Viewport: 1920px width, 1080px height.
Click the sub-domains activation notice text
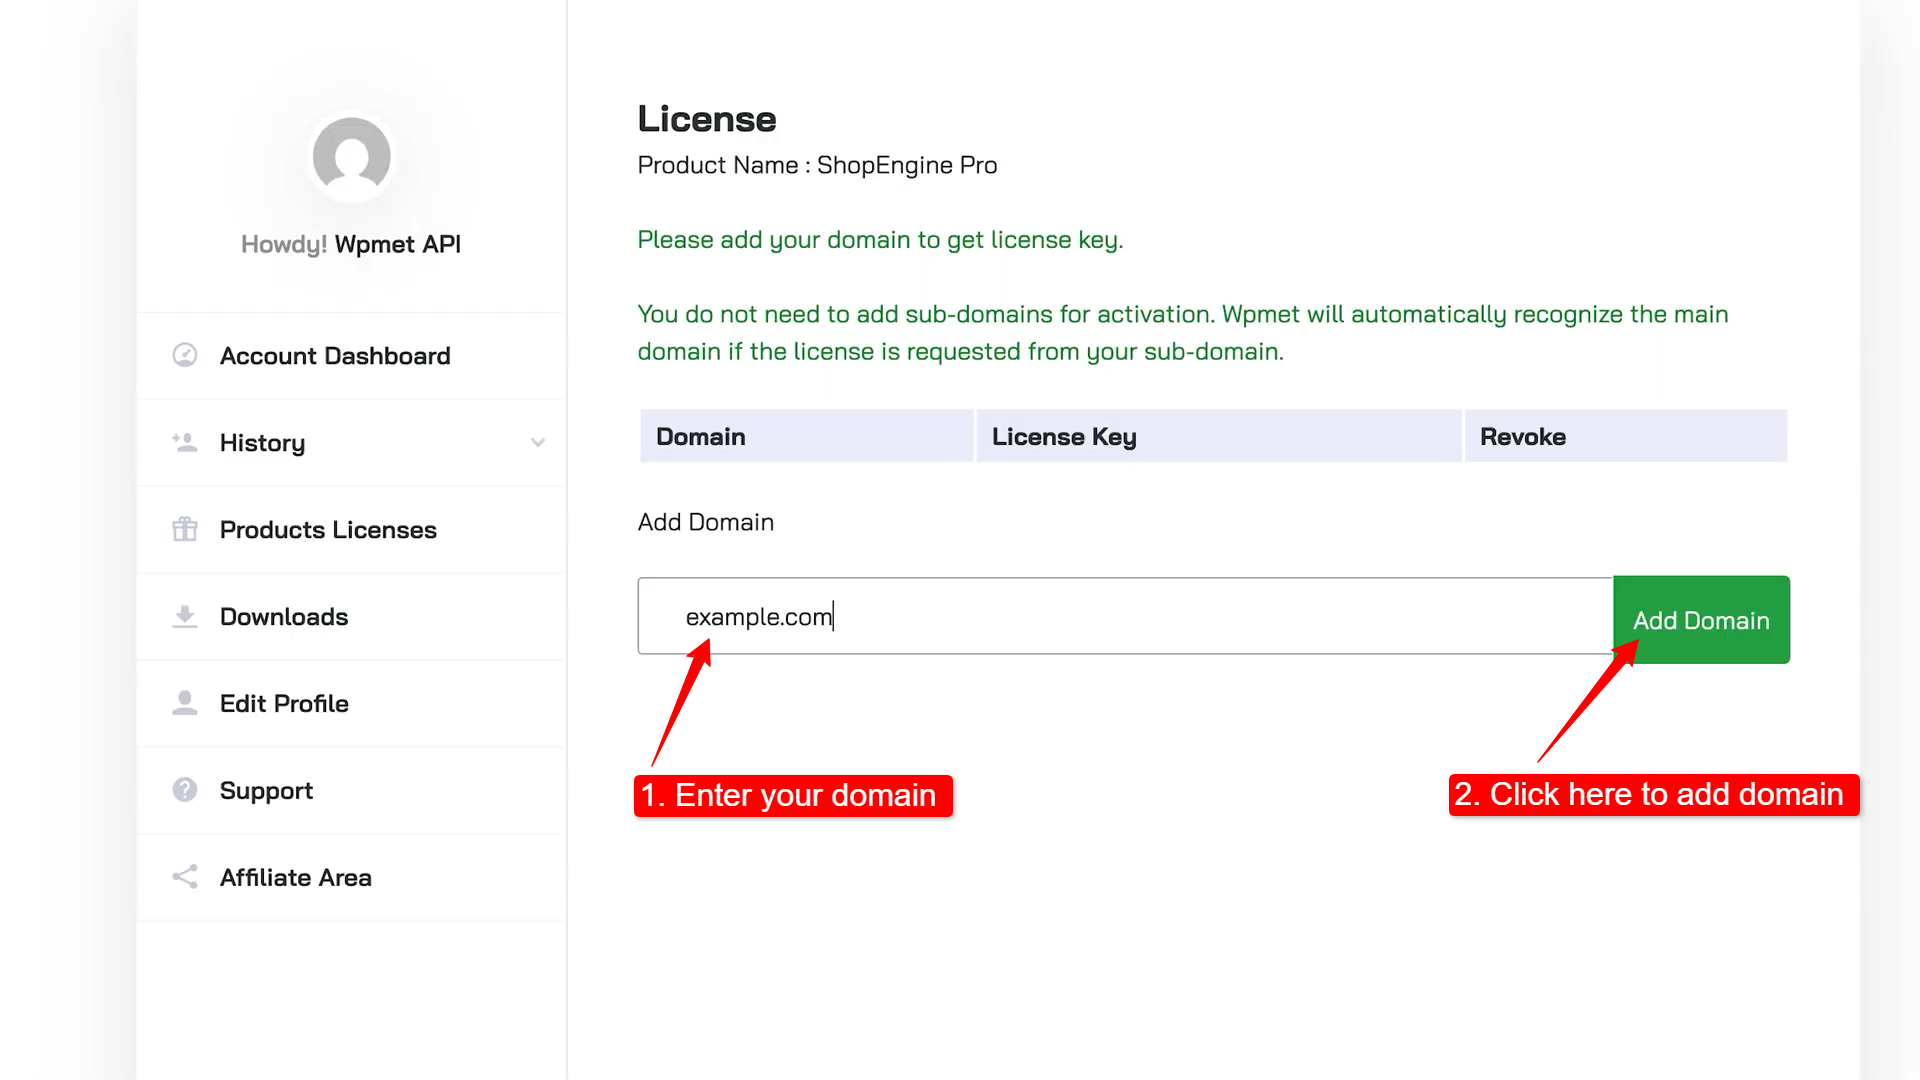pyautogui.click(x=1183, y=333)
